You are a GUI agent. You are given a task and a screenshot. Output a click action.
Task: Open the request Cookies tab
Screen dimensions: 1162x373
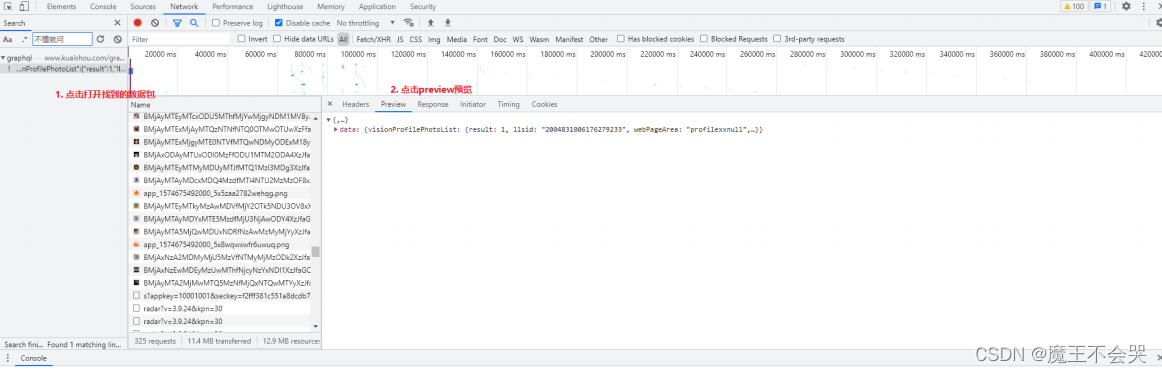pyautogui.click(x=544, y=105)
